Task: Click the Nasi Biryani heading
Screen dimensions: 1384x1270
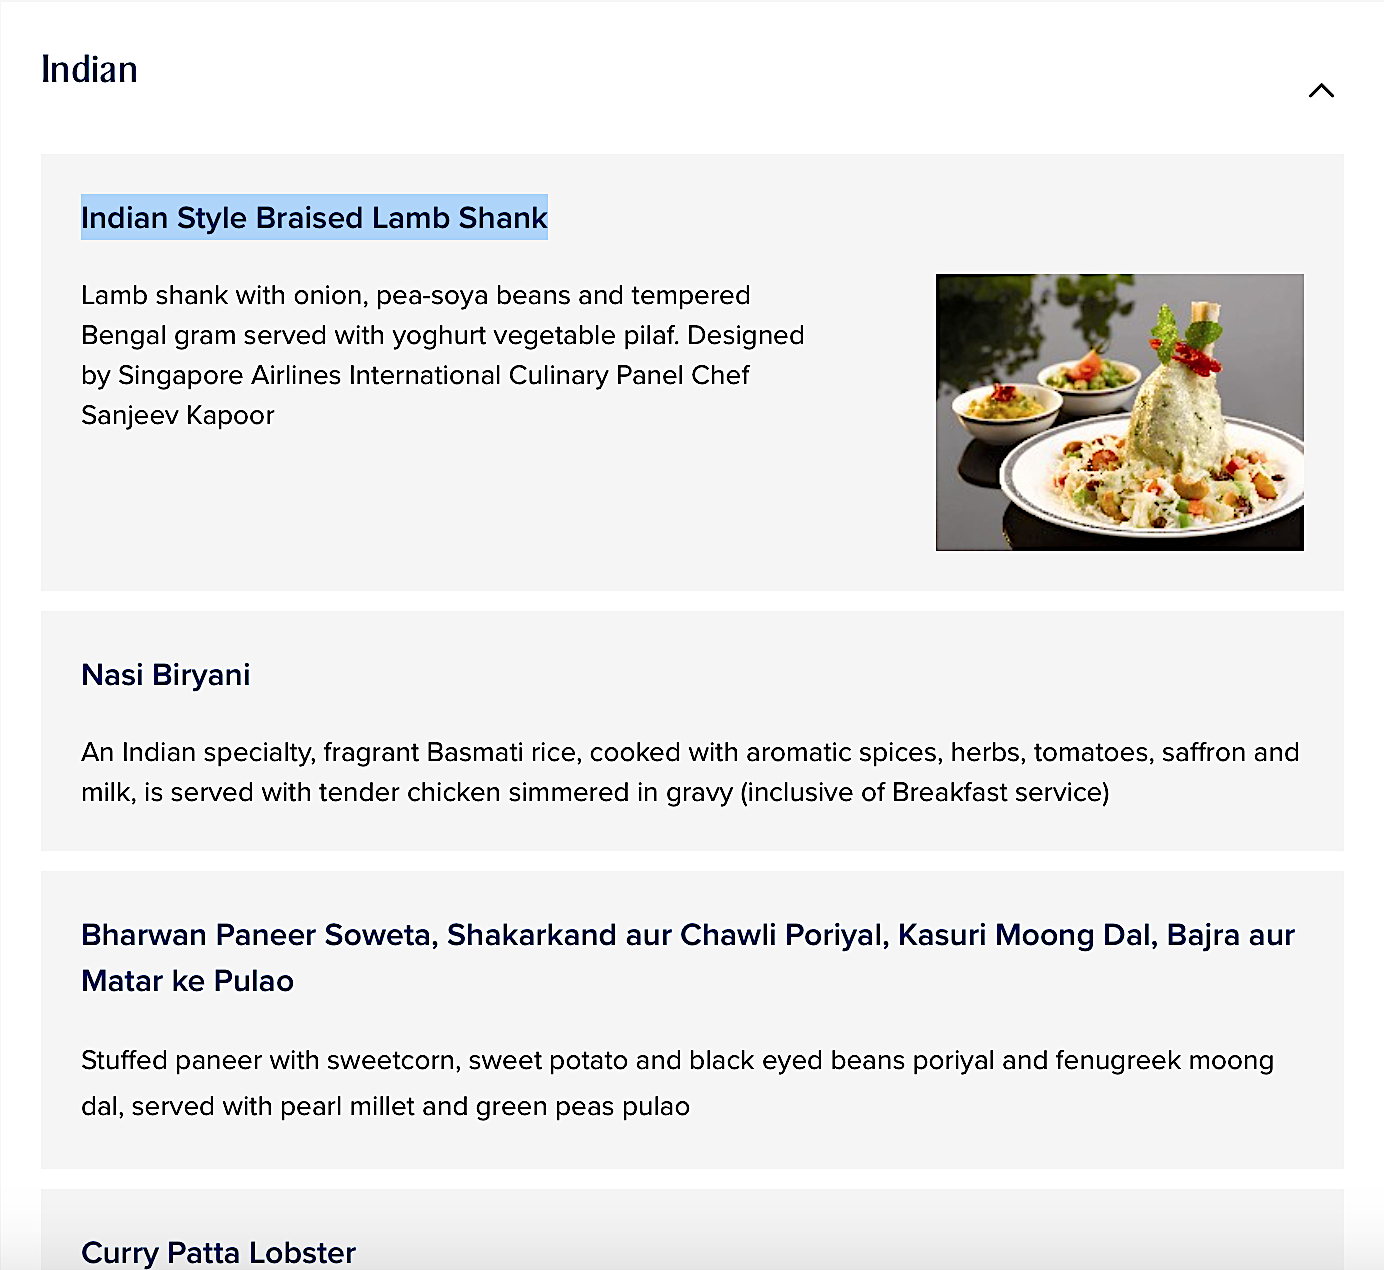Action: [x=165, y=675]
